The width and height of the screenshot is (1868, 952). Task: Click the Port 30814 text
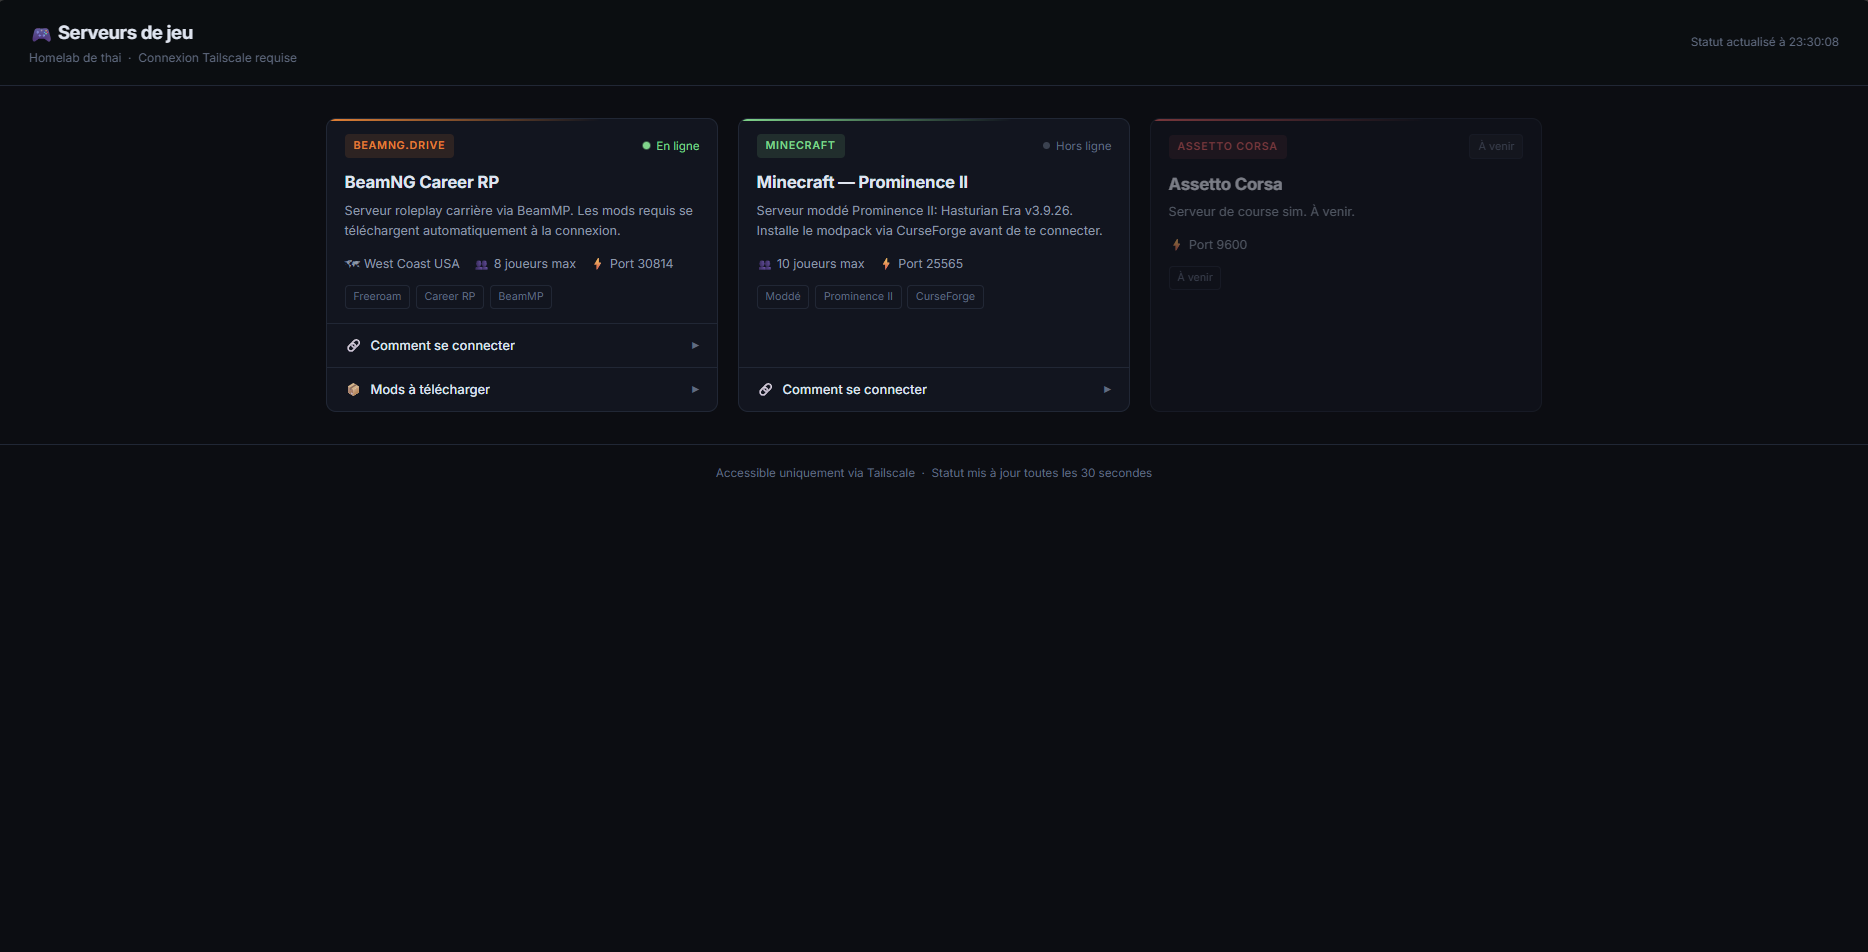[641, 264]
